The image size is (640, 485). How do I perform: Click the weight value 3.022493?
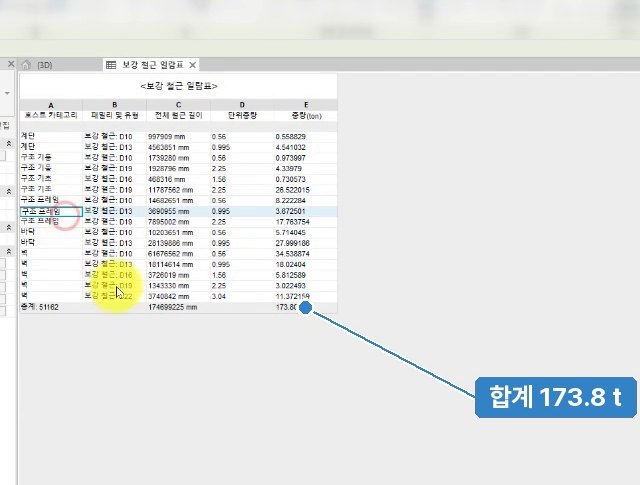[306, 285]
